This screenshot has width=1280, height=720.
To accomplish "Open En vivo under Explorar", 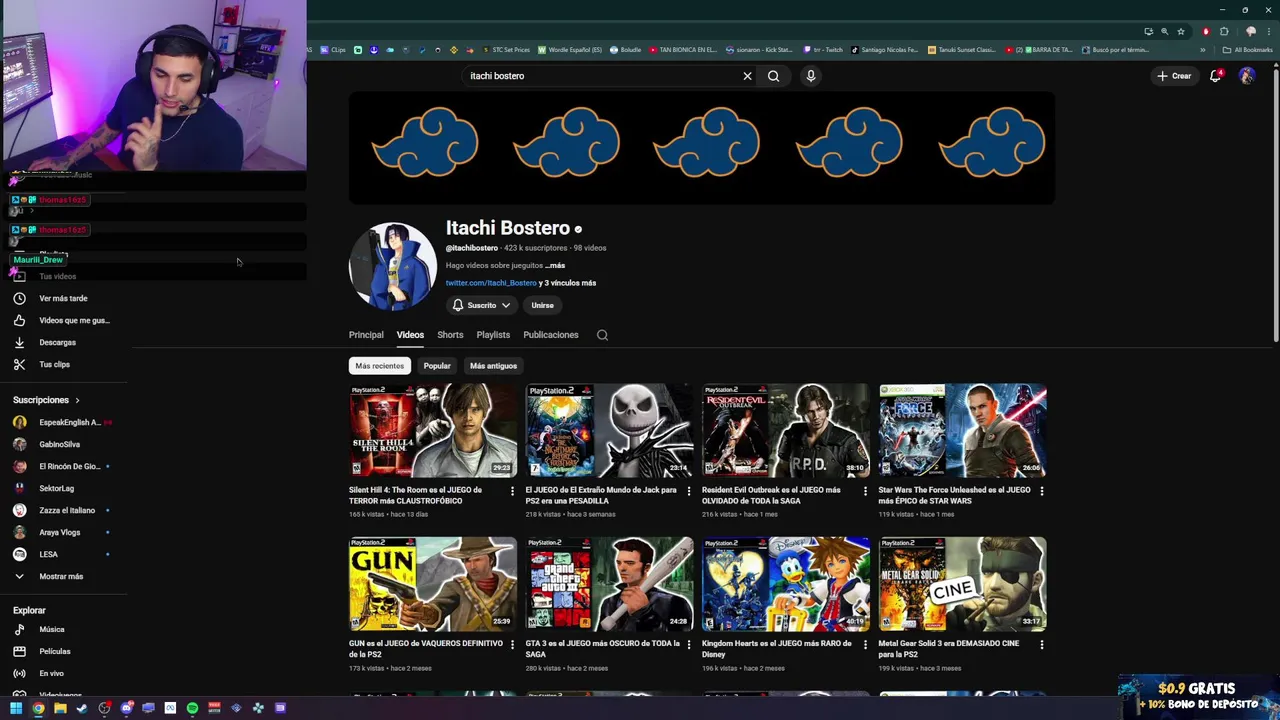I will pyautogui.click(x=40, y=673).
